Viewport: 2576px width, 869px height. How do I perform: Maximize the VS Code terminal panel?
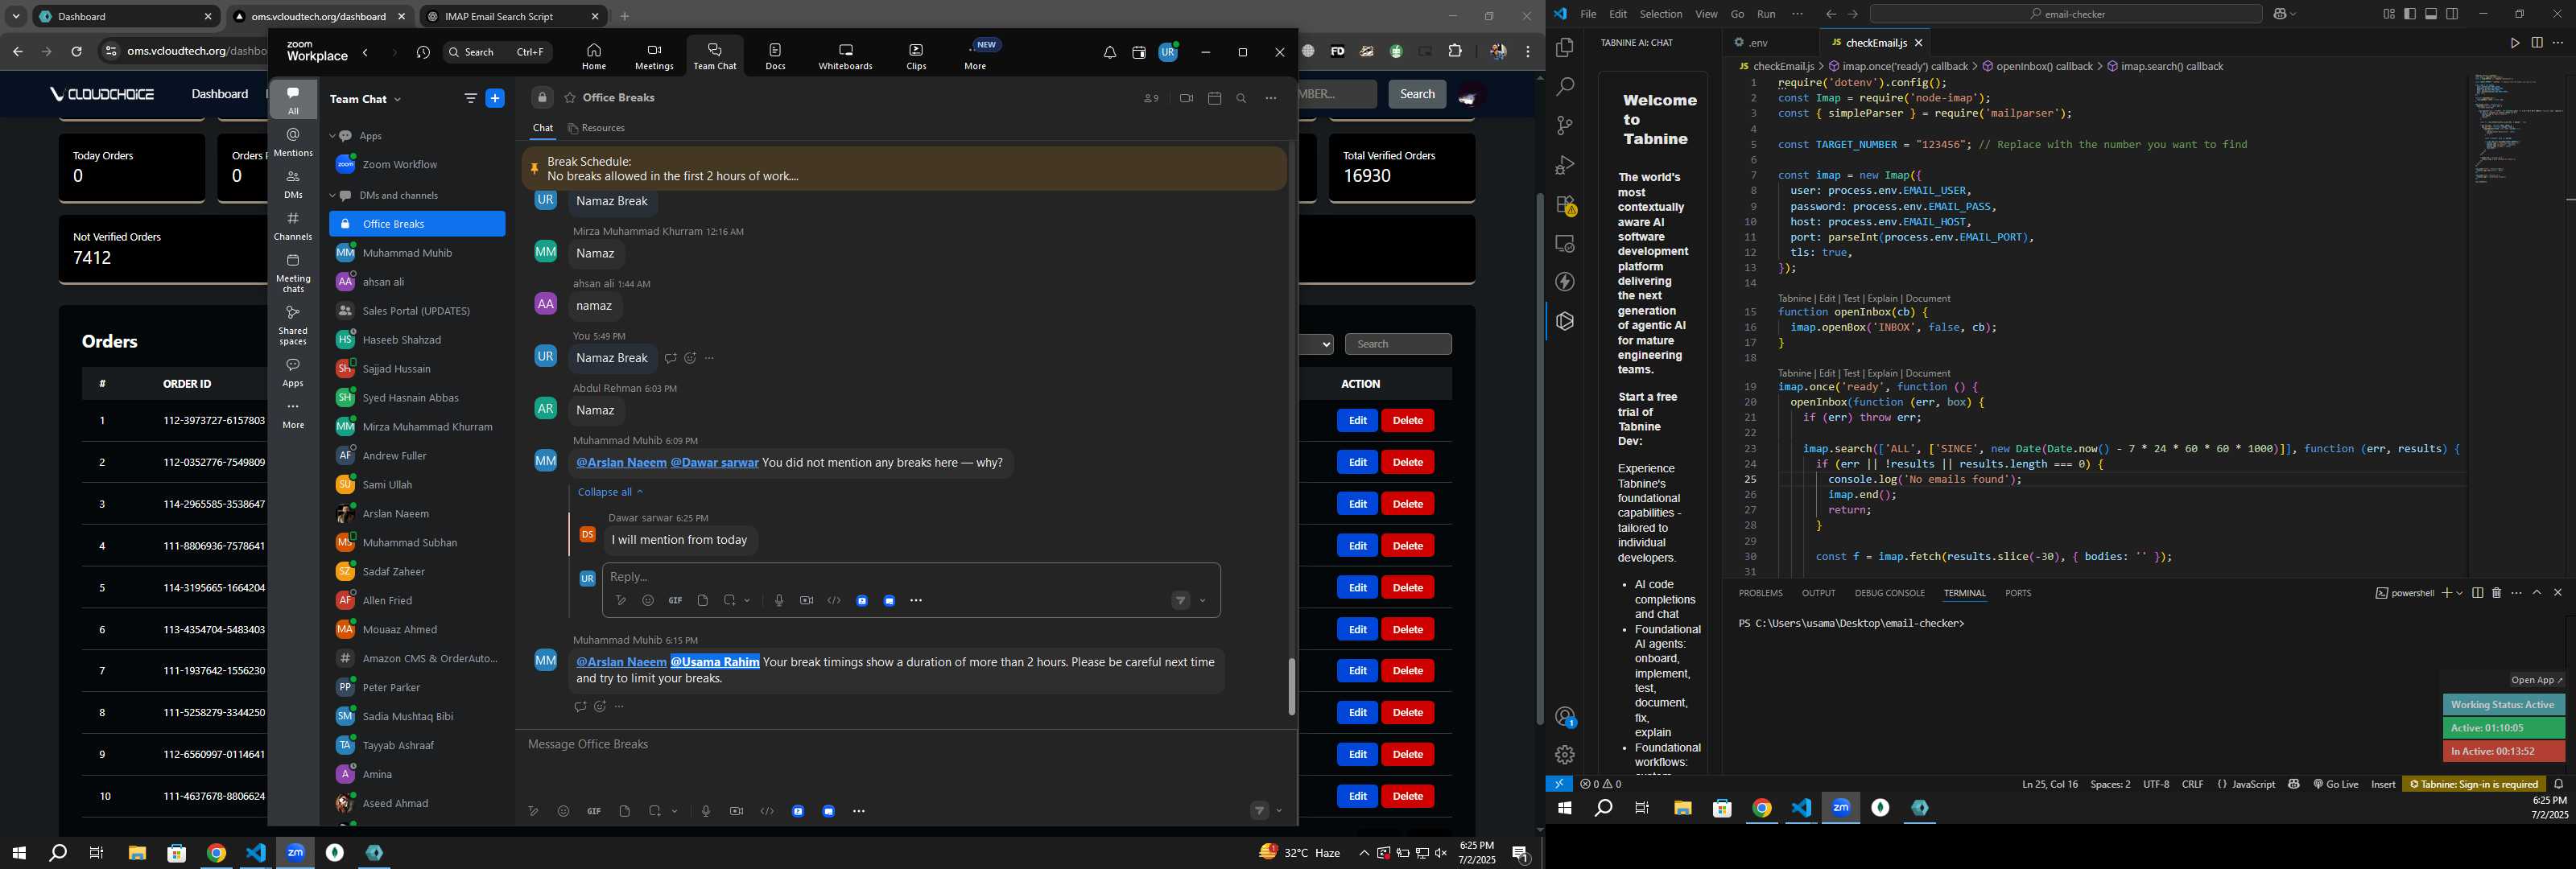click(x=2537, y=593)
